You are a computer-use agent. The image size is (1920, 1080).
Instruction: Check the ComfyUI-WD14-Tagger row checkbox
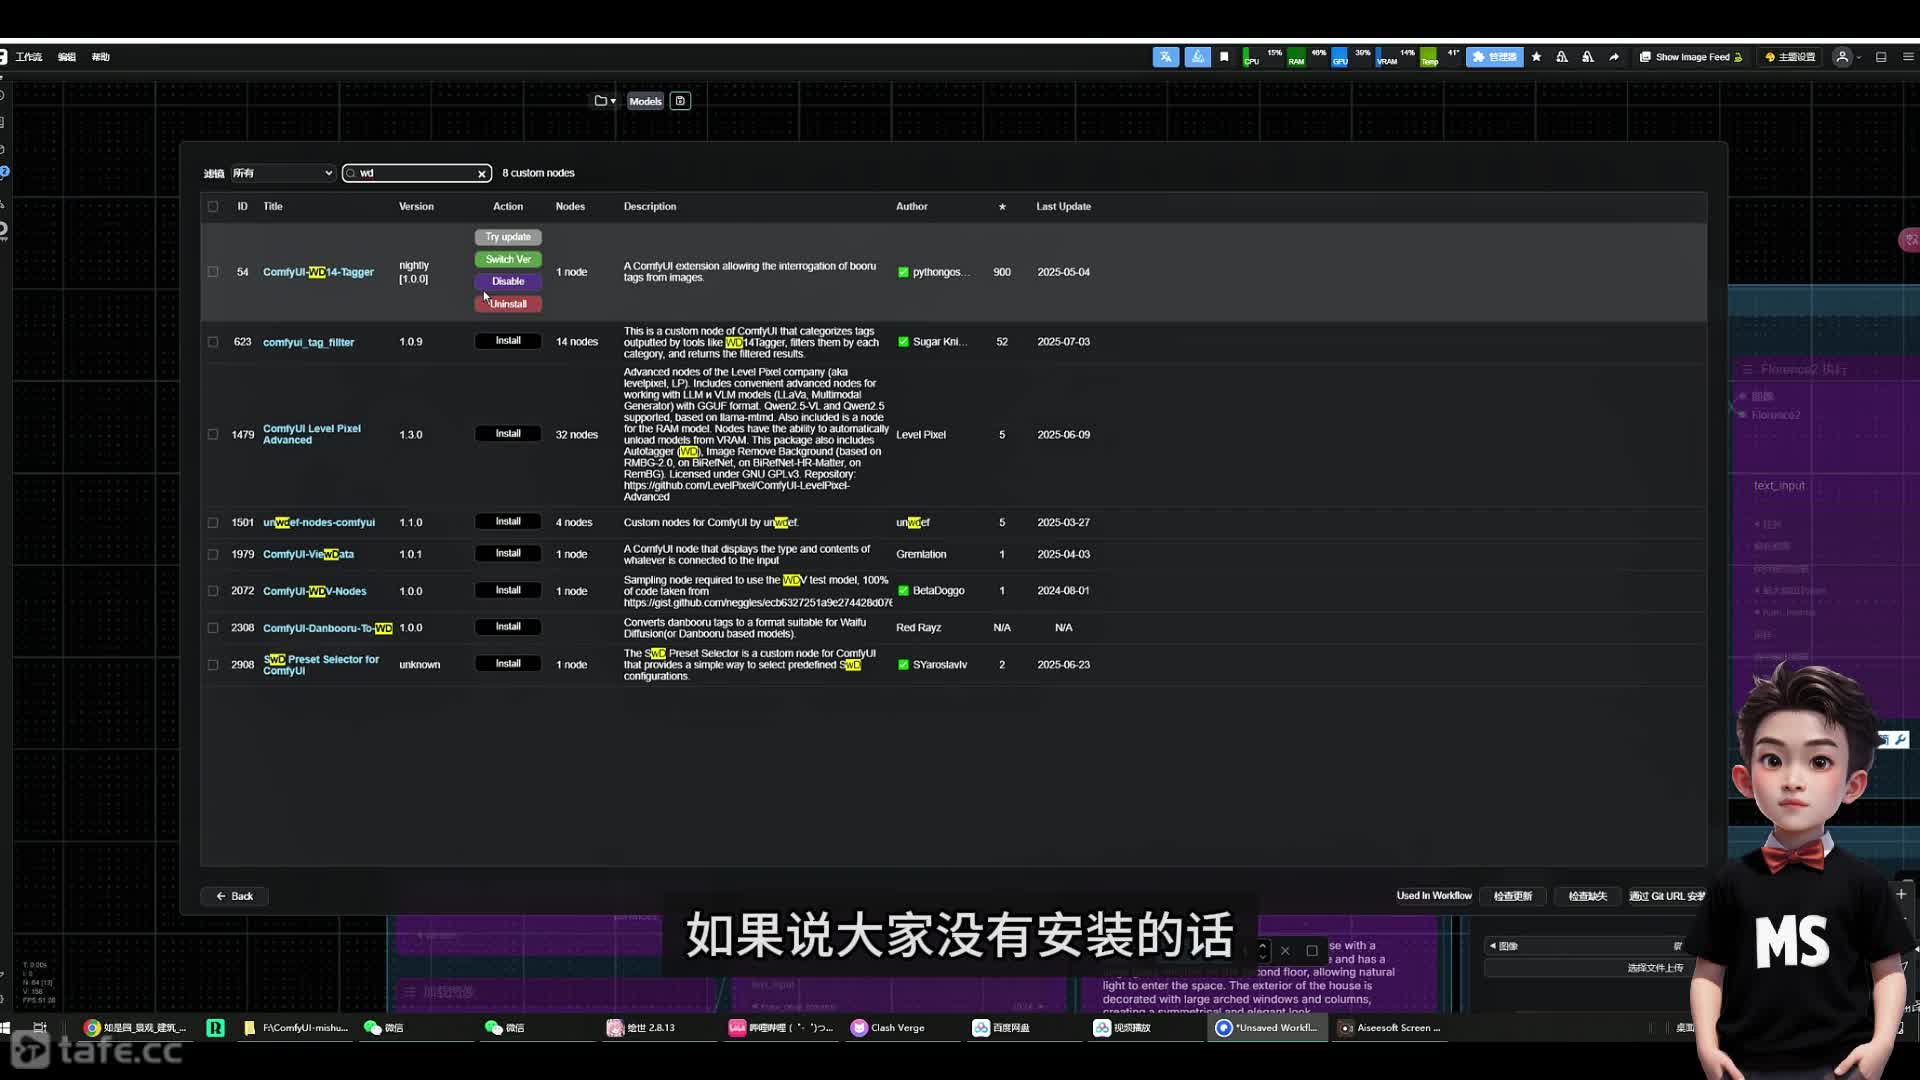(x=213, y=272)
